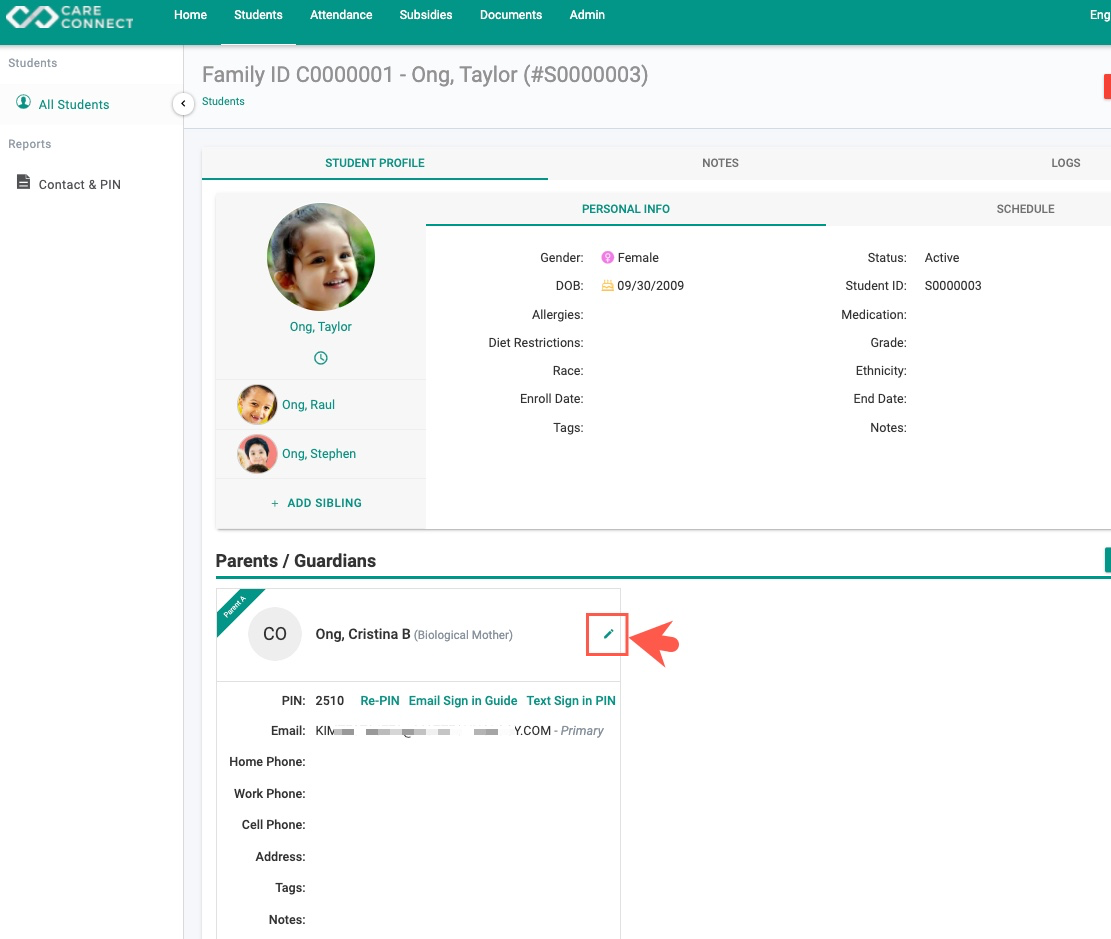Click the CO initials avatar
The image size is (1111, 939).
275,634
